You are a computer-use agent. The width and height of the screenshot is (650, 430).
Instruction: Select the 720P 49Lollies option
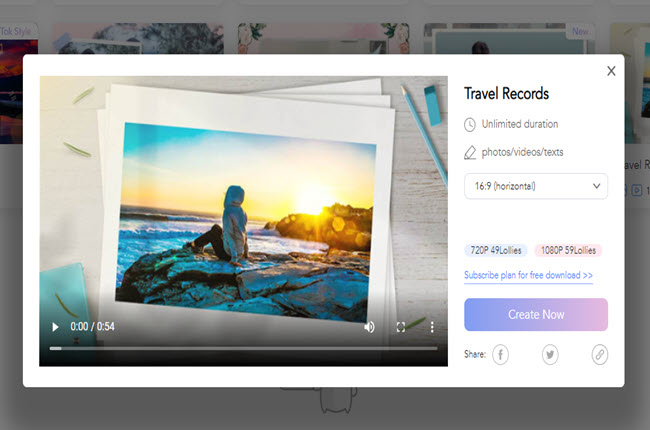(x=496, y=250)
